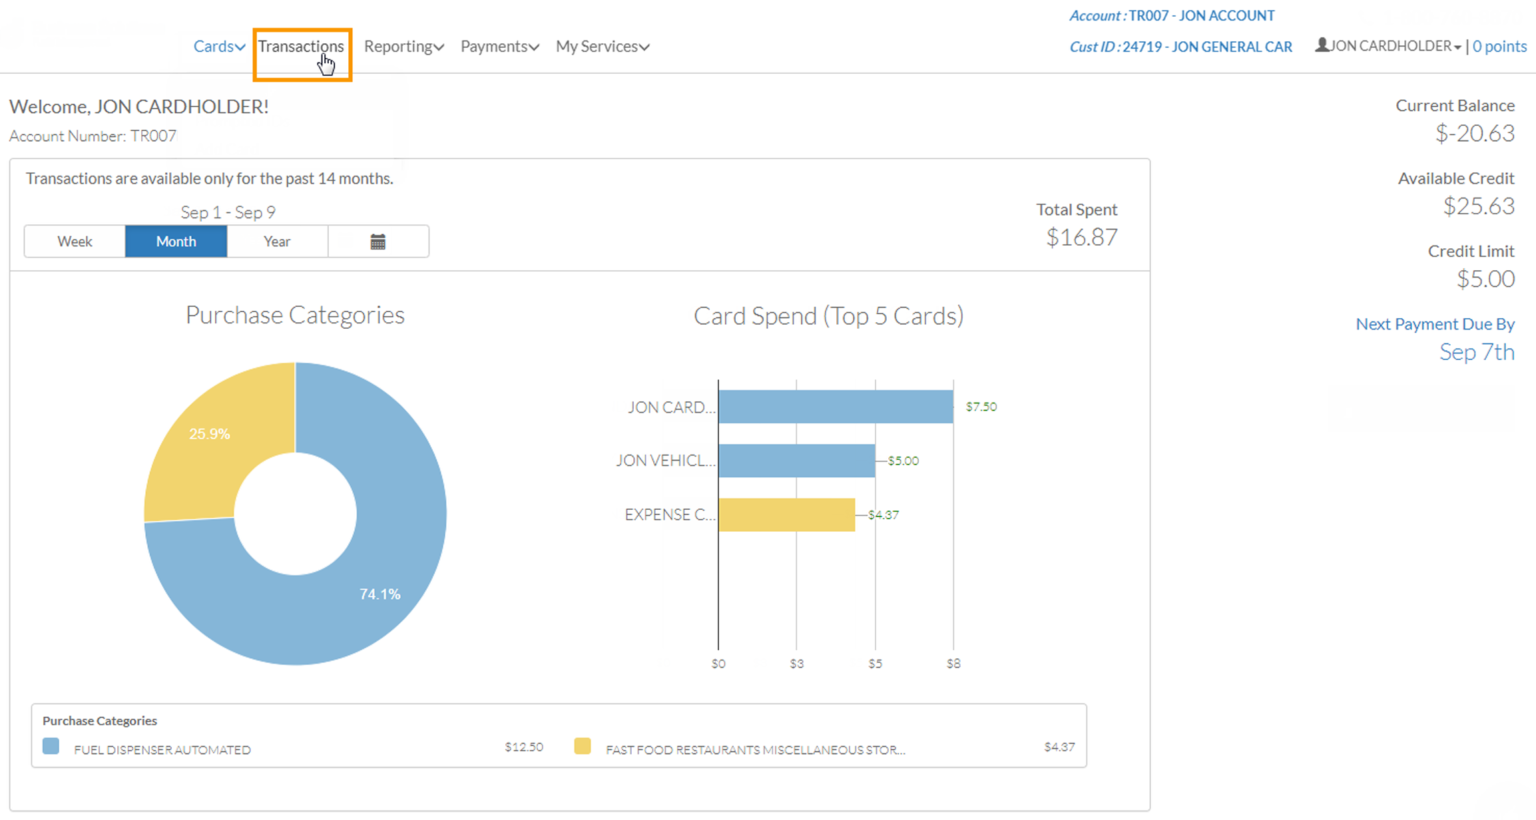Open the Cards dropdown menu

218,46
